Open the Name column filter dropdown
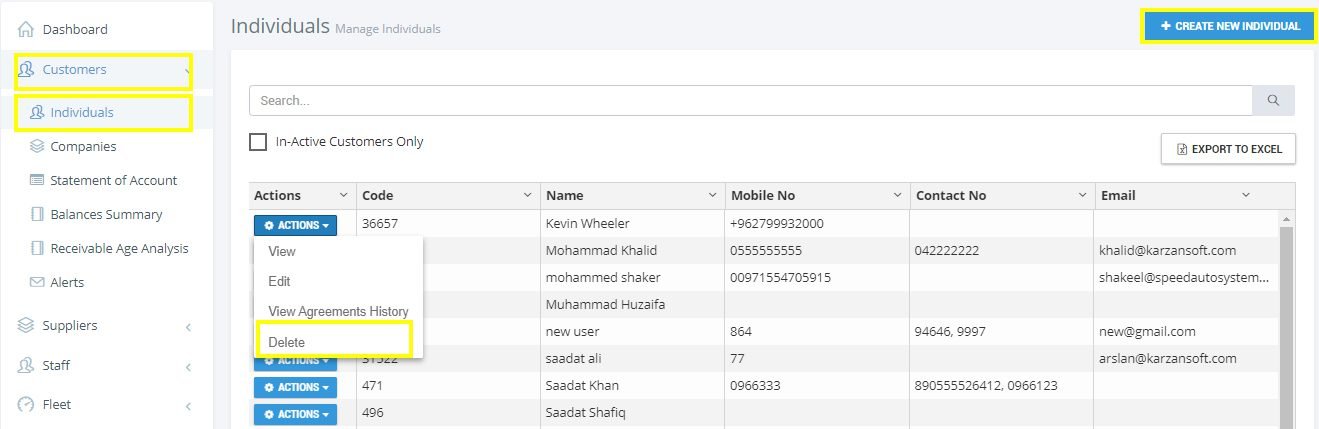This screenshot has height=429, width=1319. pyautogui.click(x=713, y=195)
